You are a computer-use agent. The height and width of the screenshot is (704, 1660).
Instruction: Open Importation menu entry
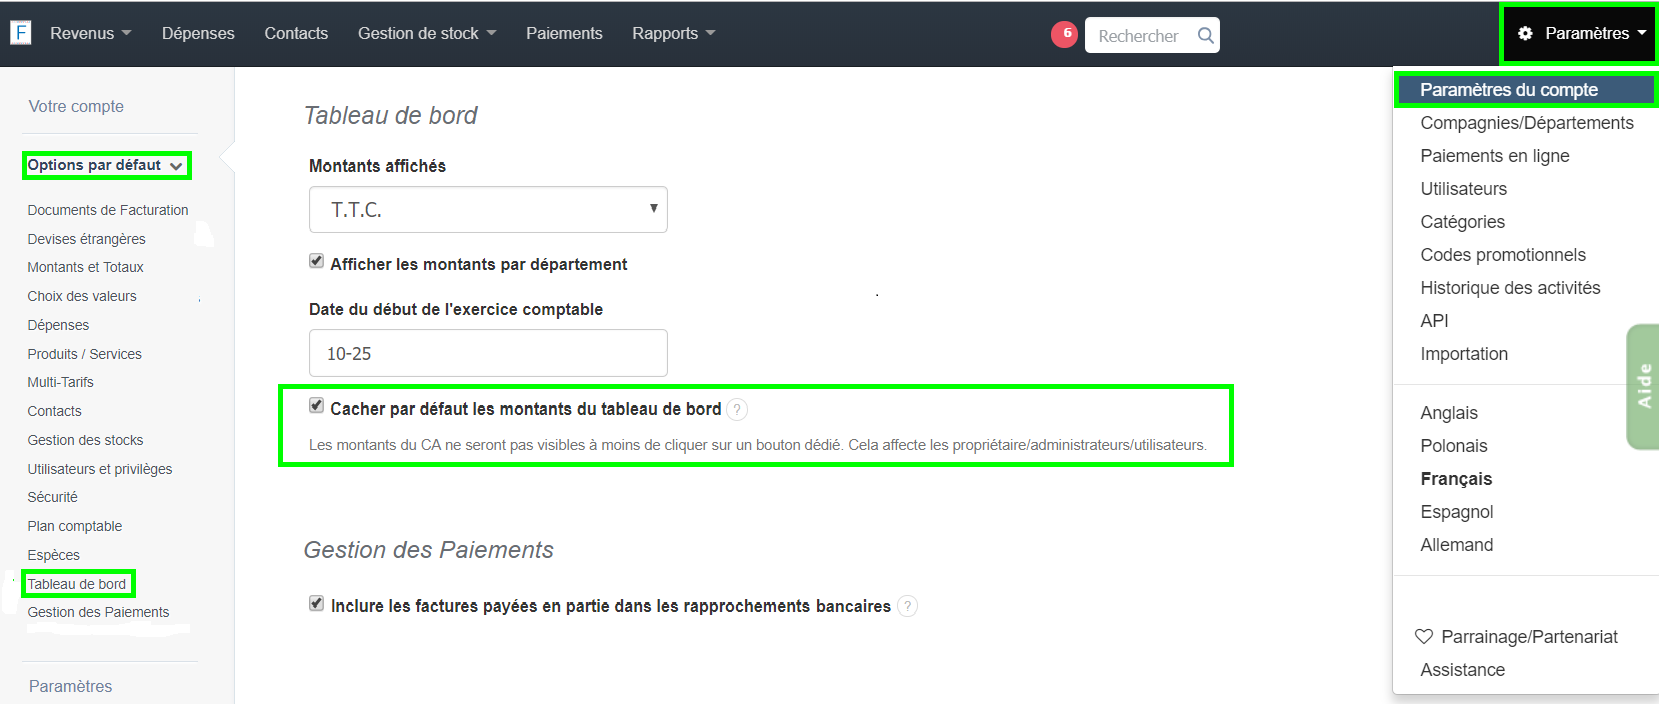click(x=1464, y=354)
